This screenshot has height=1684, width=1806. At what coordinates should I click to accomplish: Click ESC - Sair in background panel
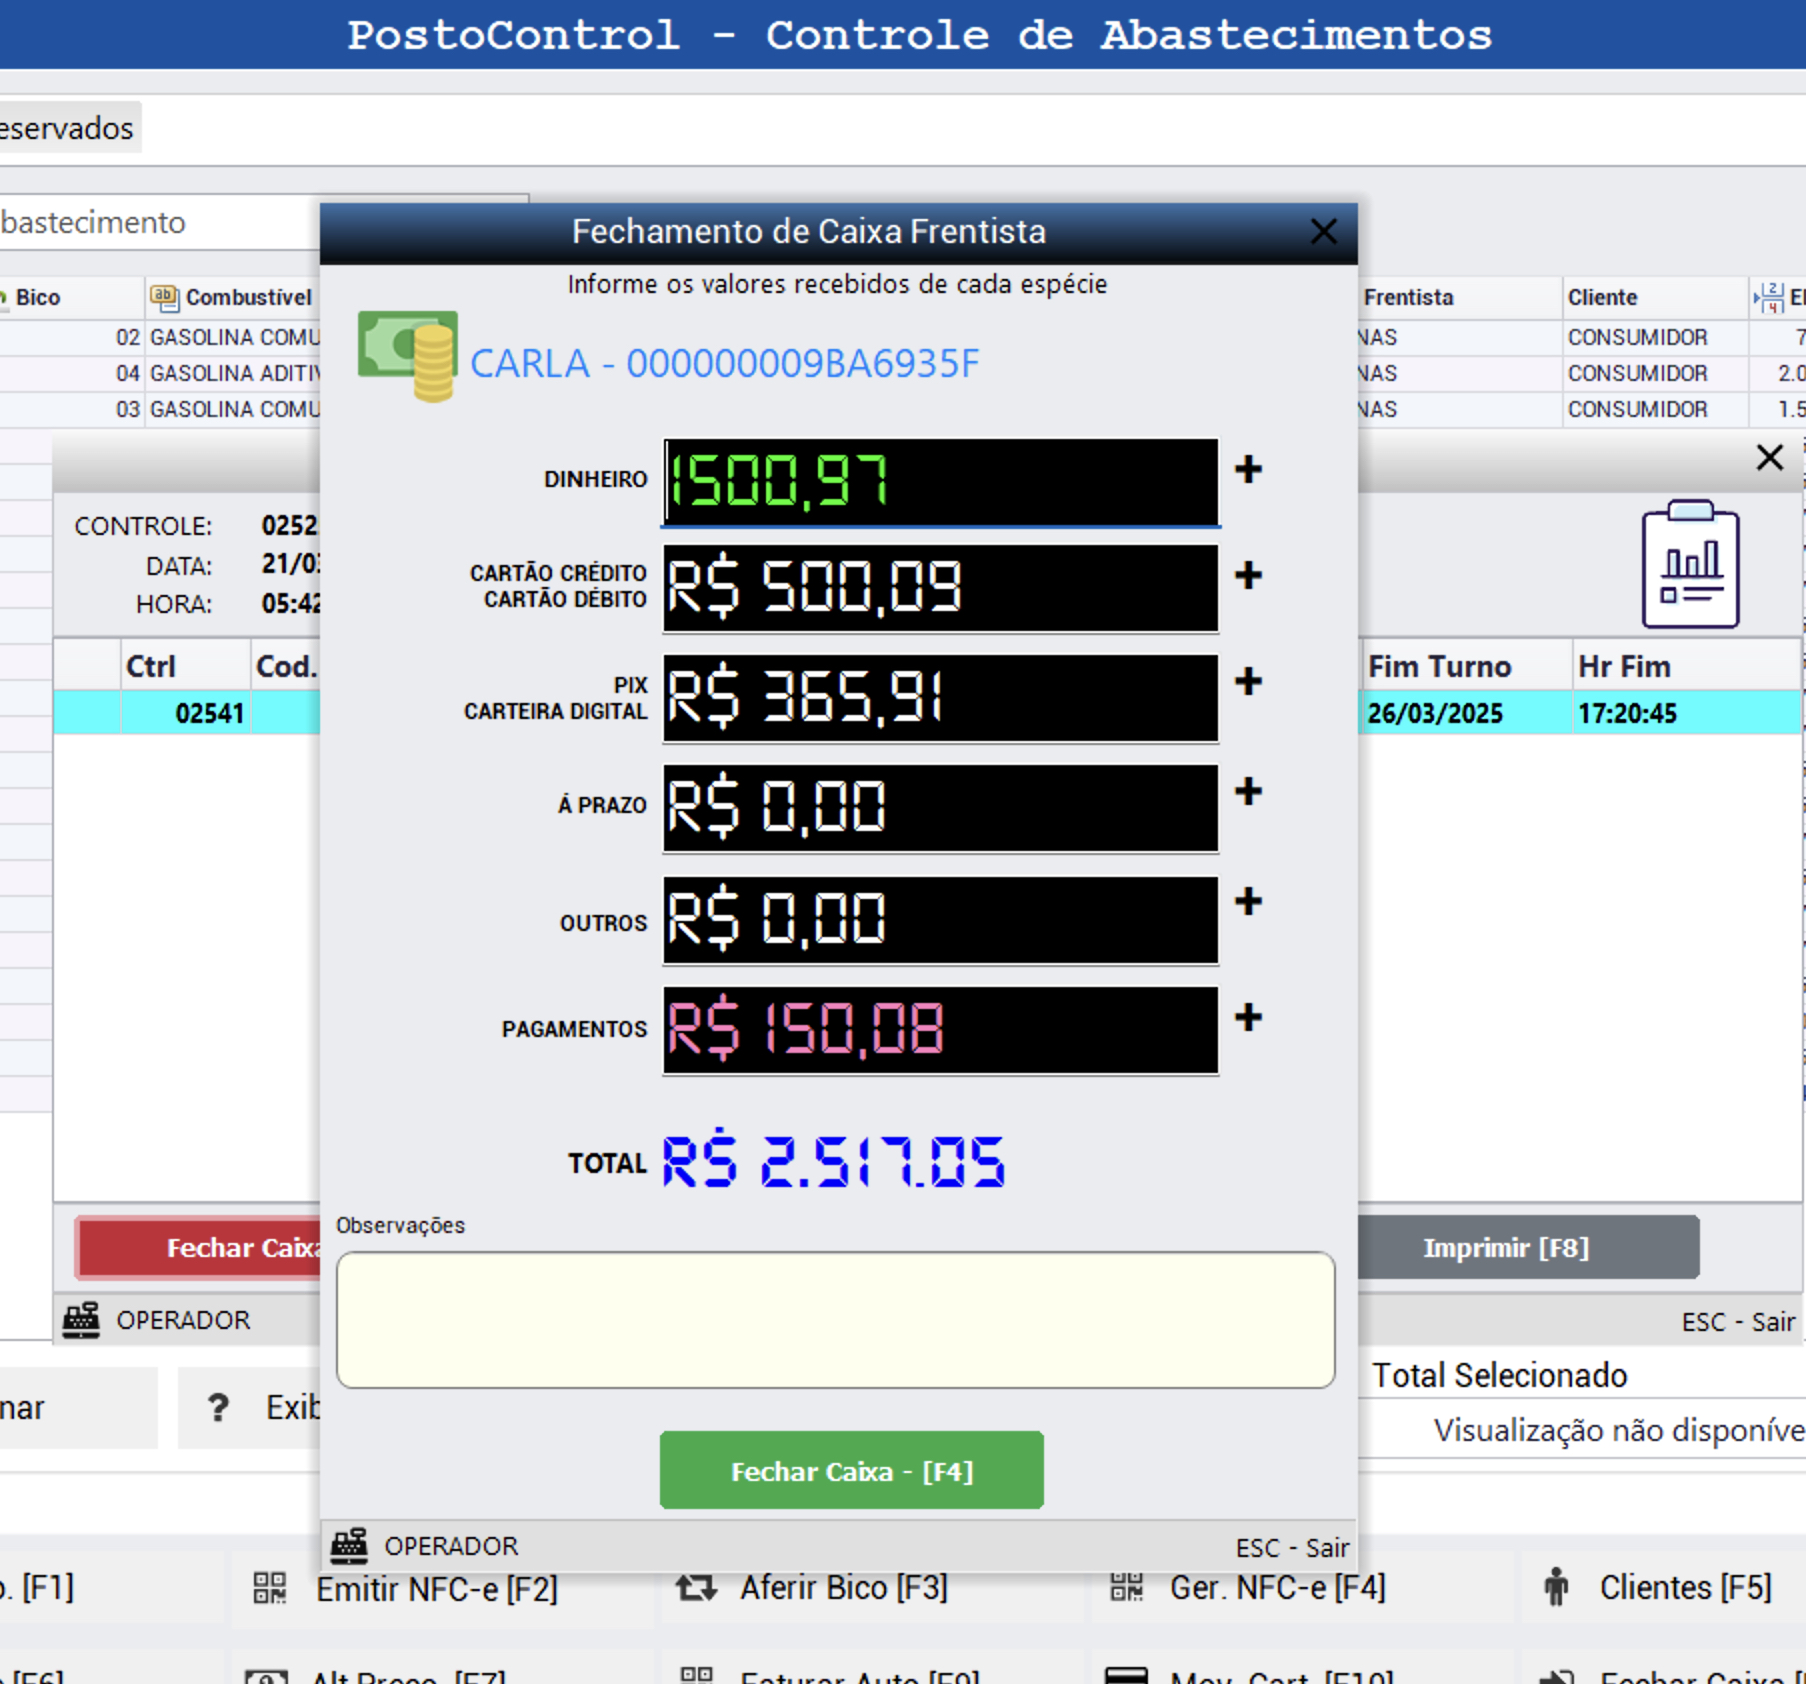[1738, 1322]
